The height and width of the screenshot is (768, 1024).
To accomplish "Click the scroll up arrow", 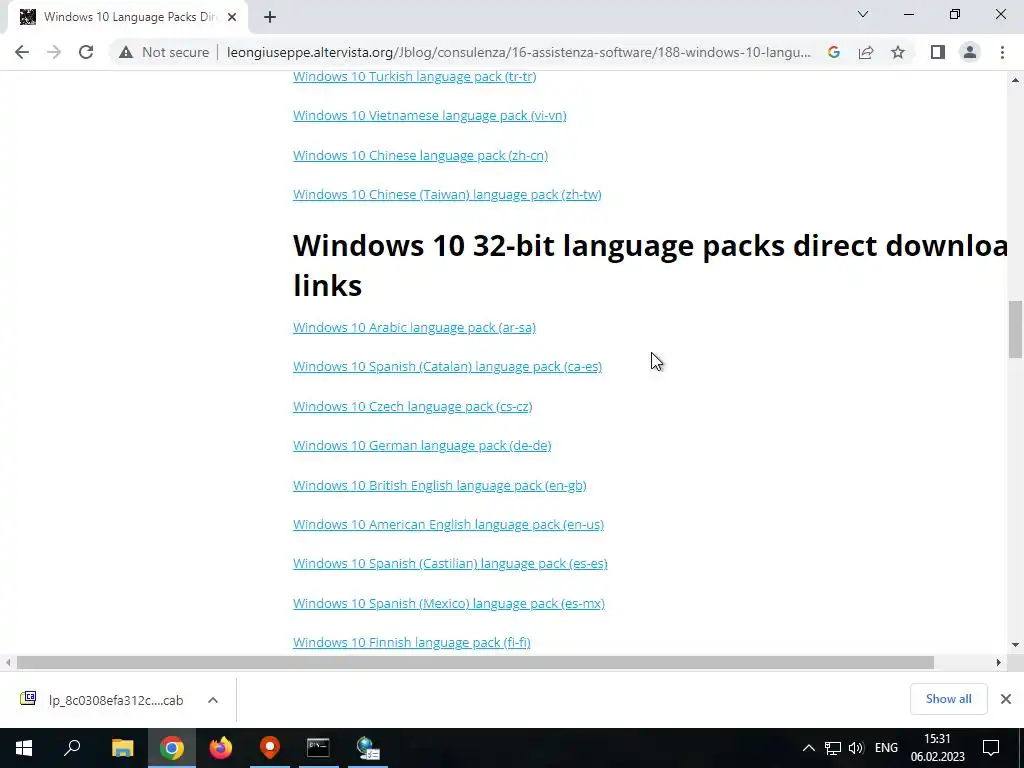I will coord(1015,80).
